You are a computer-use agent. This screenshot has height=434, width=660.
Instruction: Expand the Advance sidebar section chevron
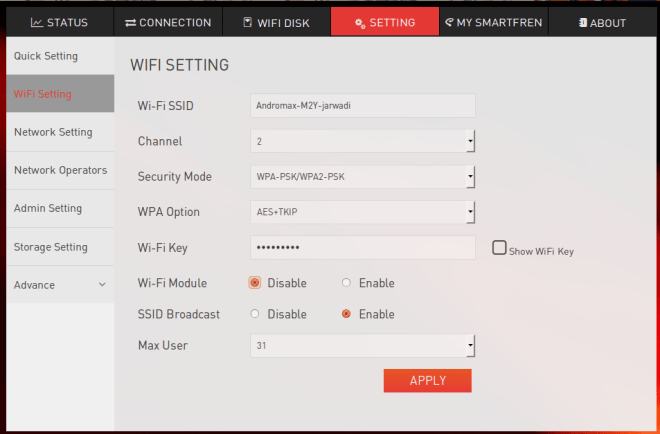point(102,285)
